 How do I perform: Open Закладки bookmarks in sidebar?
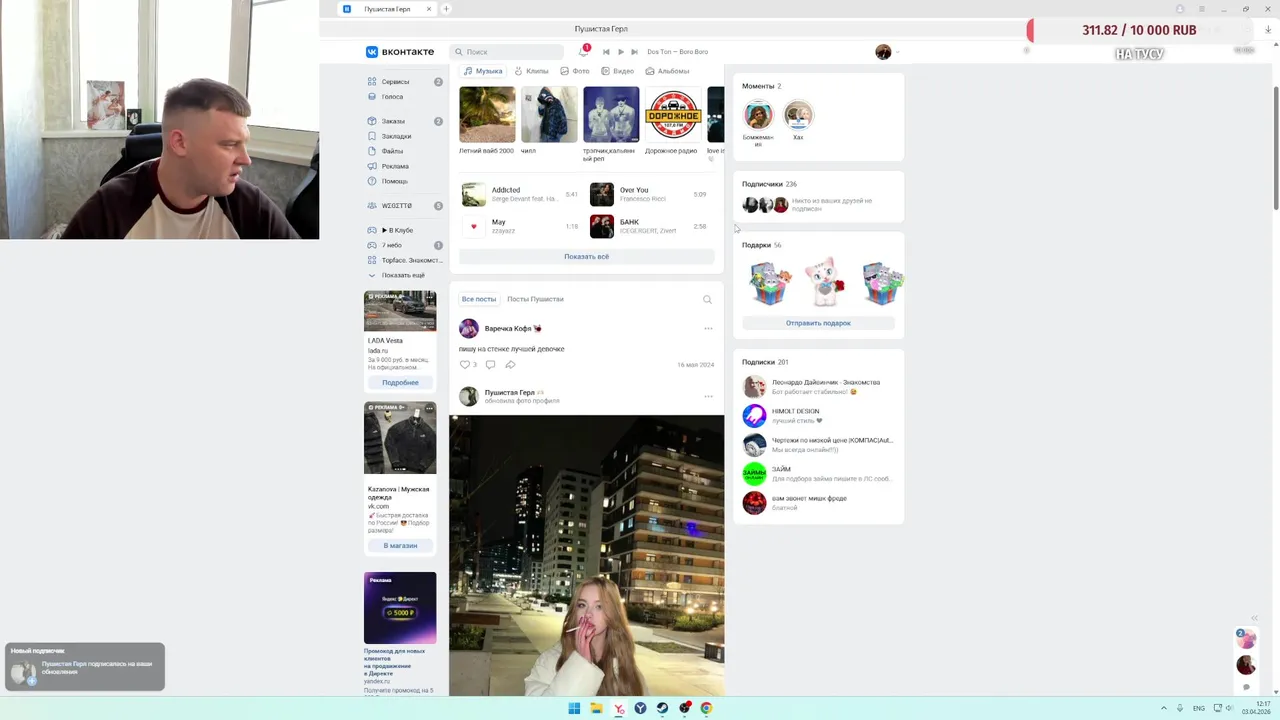point(404,136)
